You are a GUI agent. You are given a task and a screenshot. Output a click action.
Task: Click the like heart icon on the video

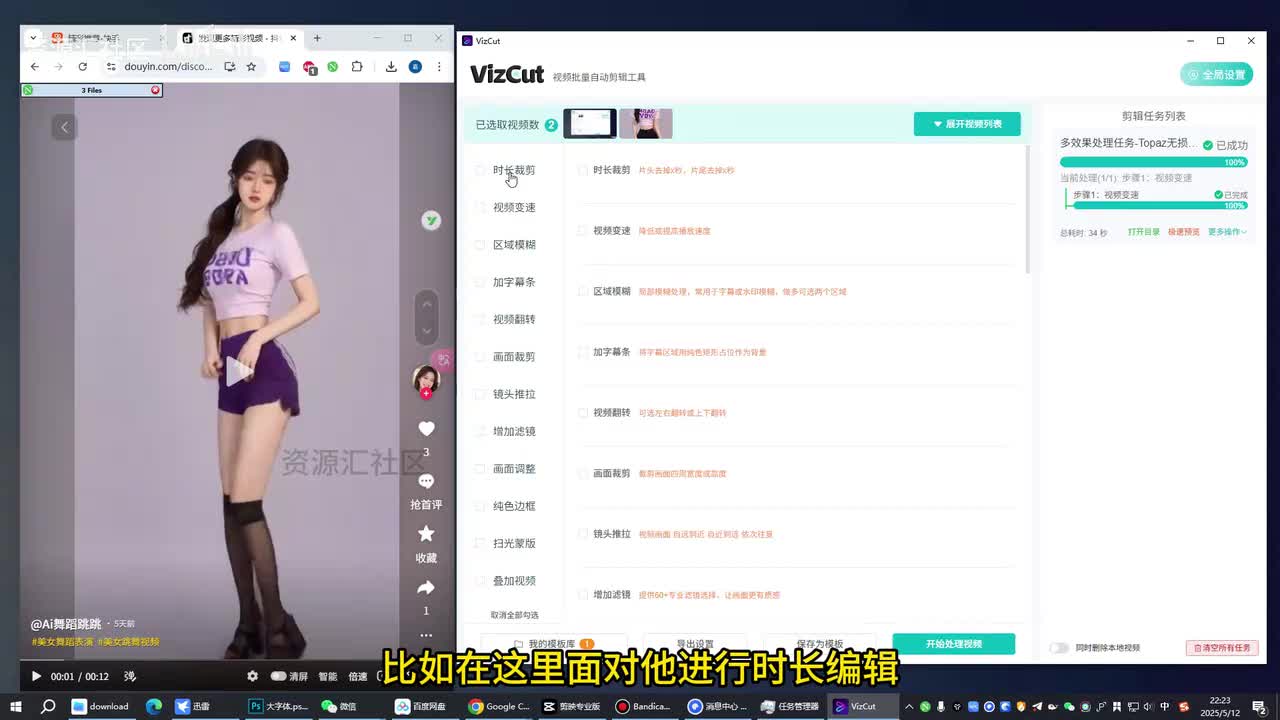426,429
